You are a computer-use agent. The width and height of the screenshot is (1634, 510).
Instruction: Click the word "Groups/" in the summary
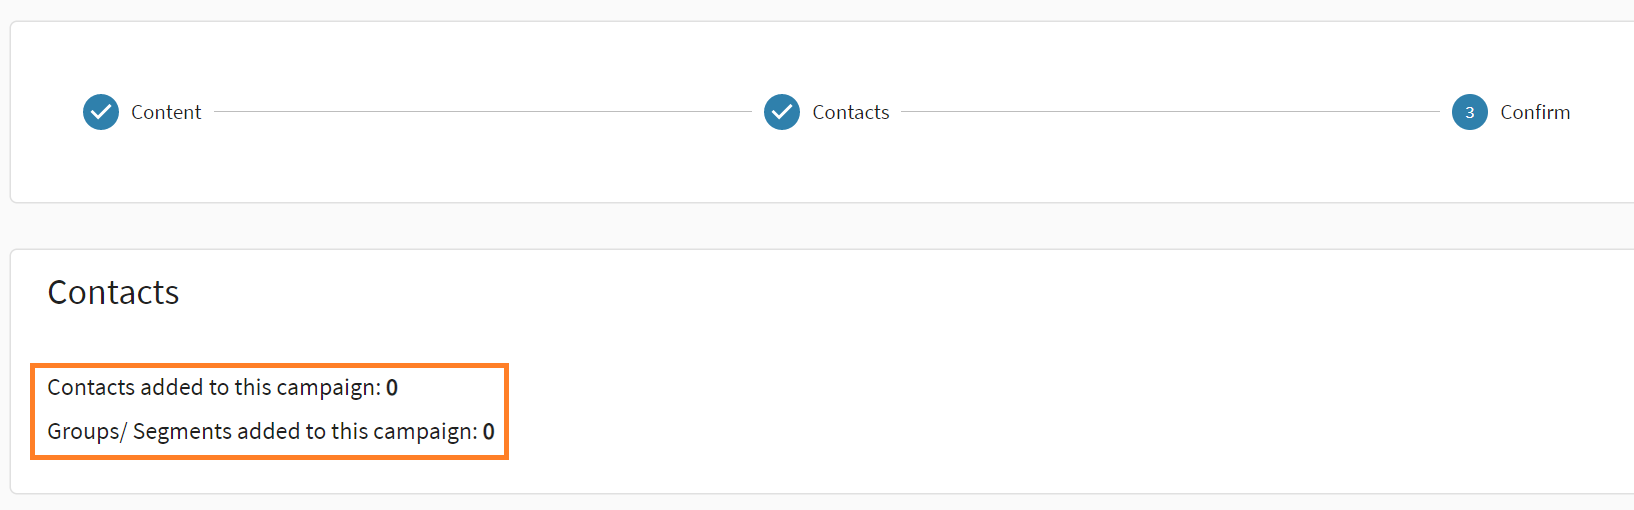(x=87, y=431)
